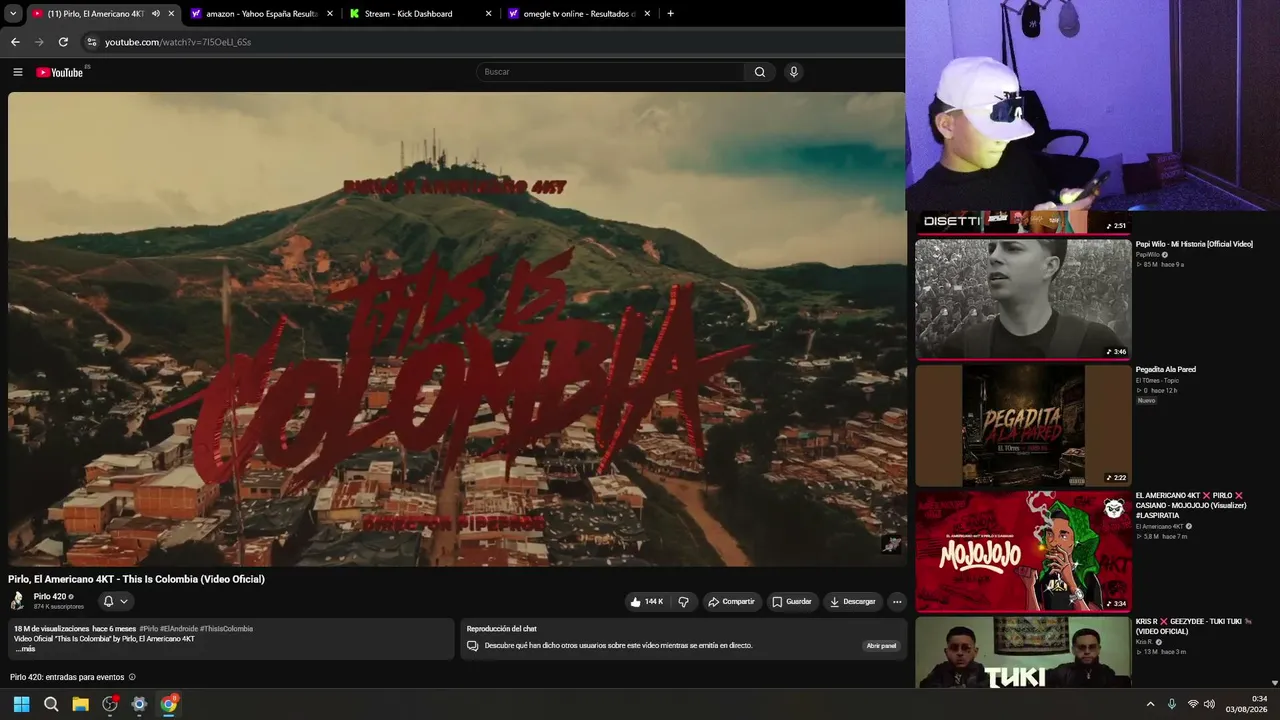Viewport: 1280px width, 720px height.
Task: Toggle the video mini-player corner icon
Action: click(891, 544)
